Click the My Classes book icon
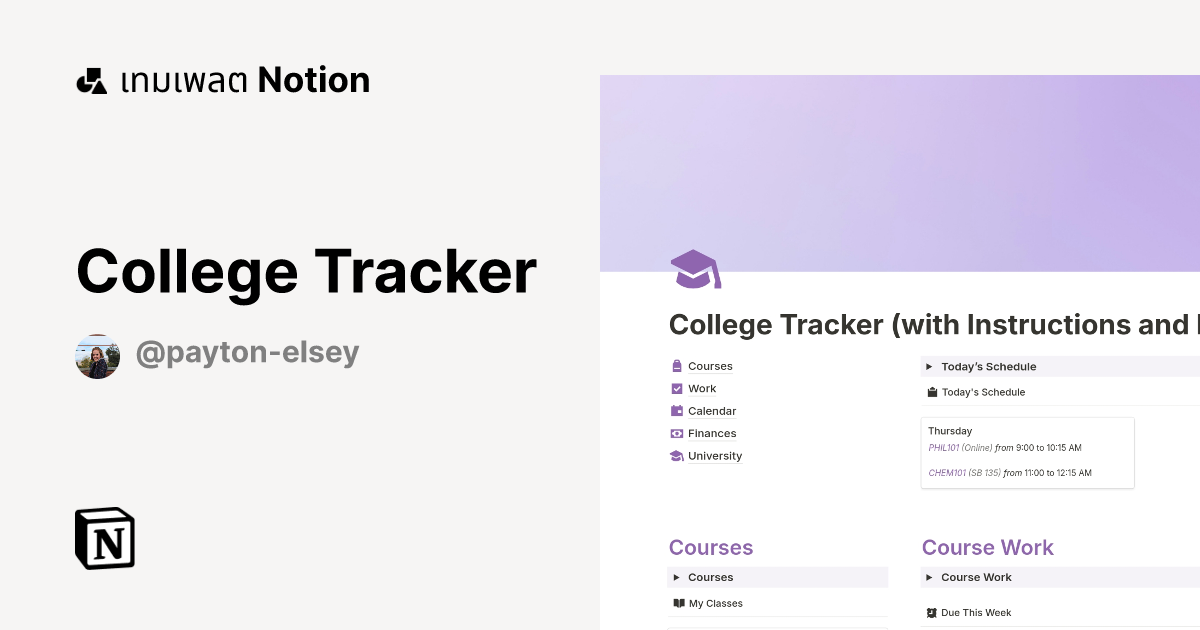 679,603
